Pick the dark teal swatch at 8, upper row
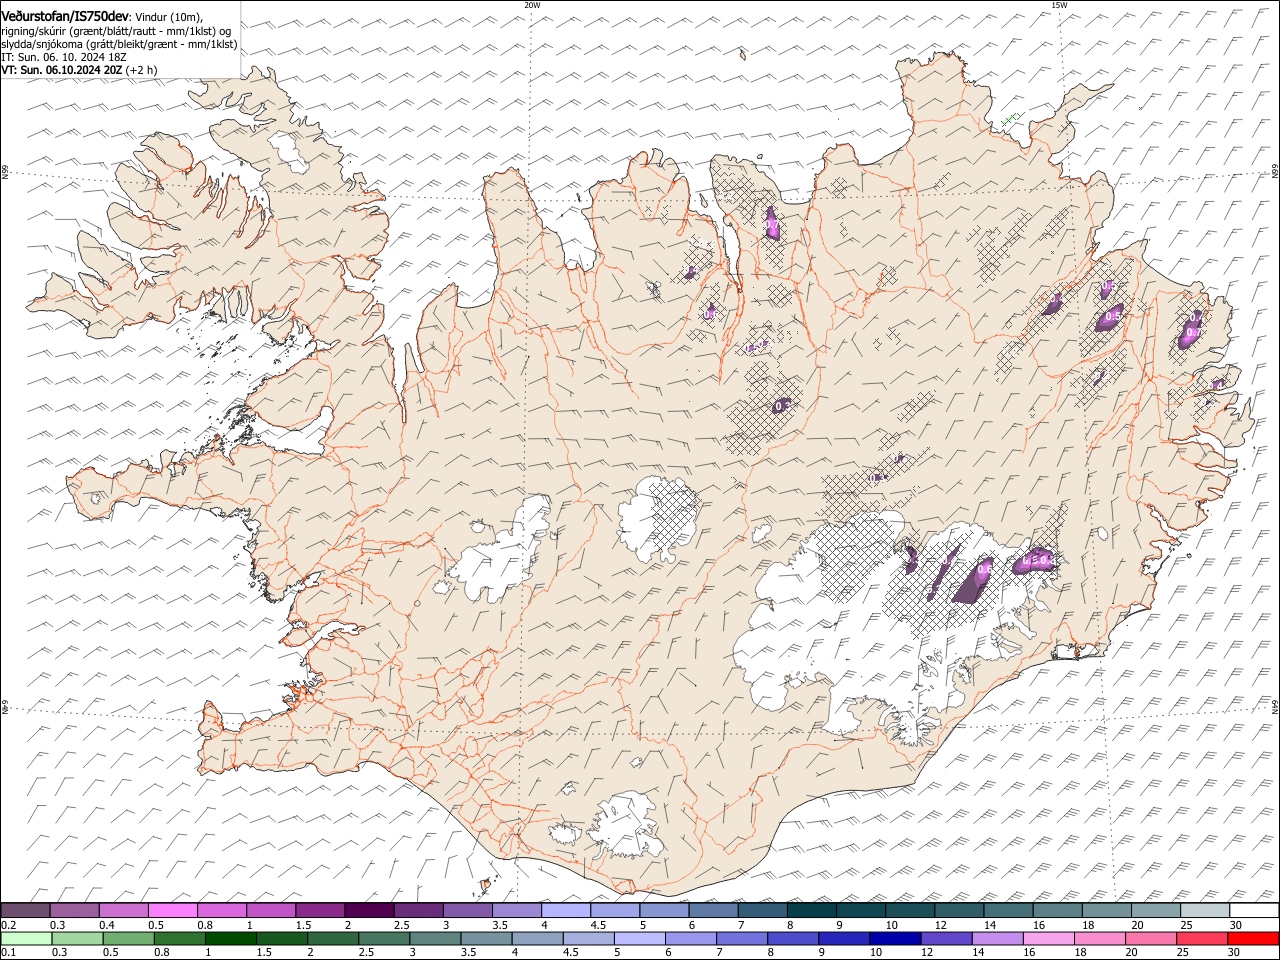 pos(812,911)
